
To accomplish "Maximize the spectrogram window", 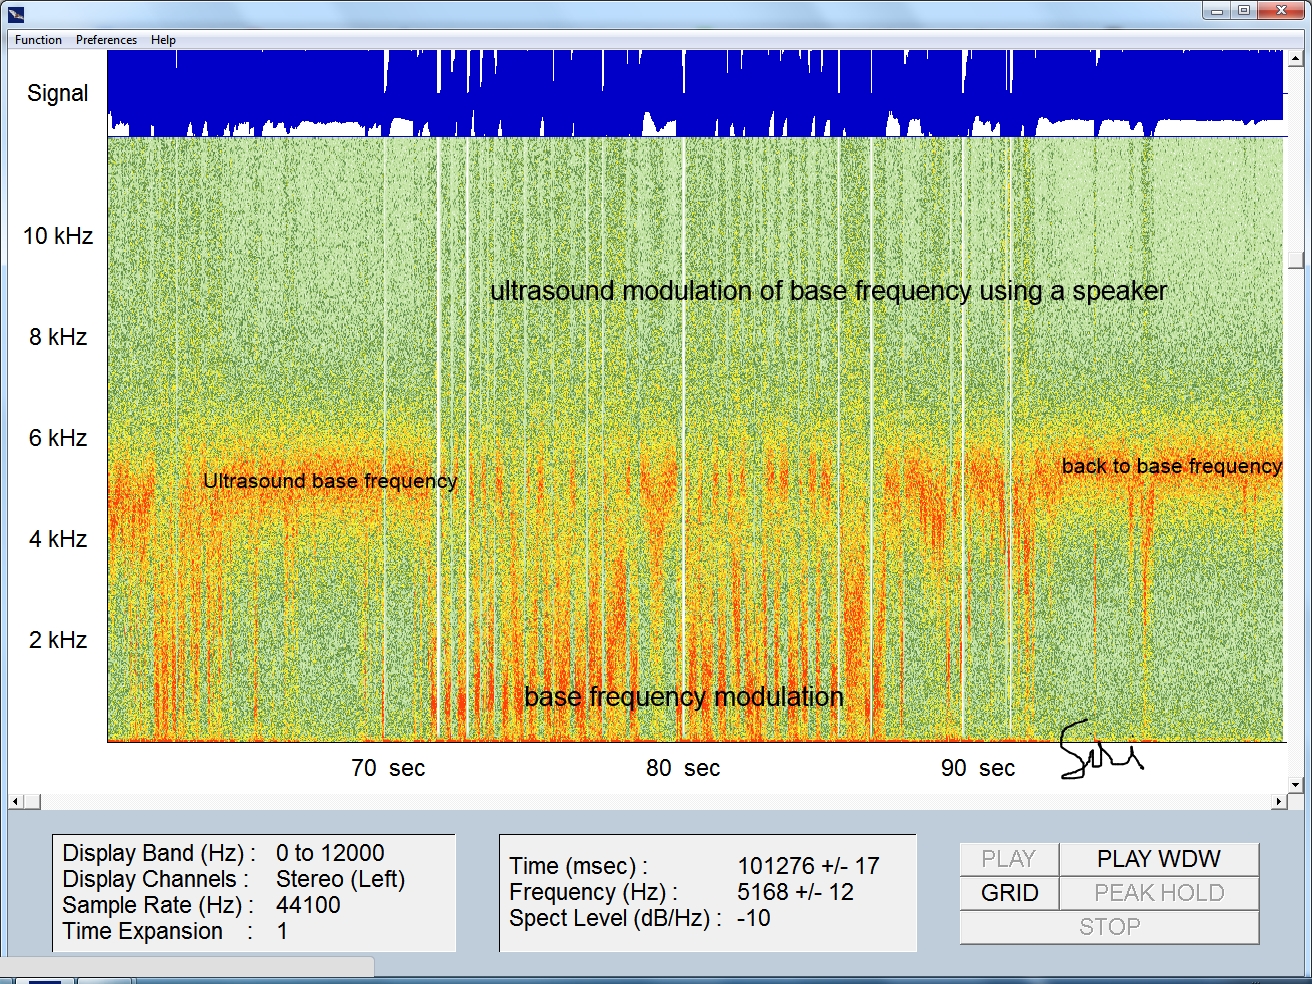I will tap(1244, 11).
